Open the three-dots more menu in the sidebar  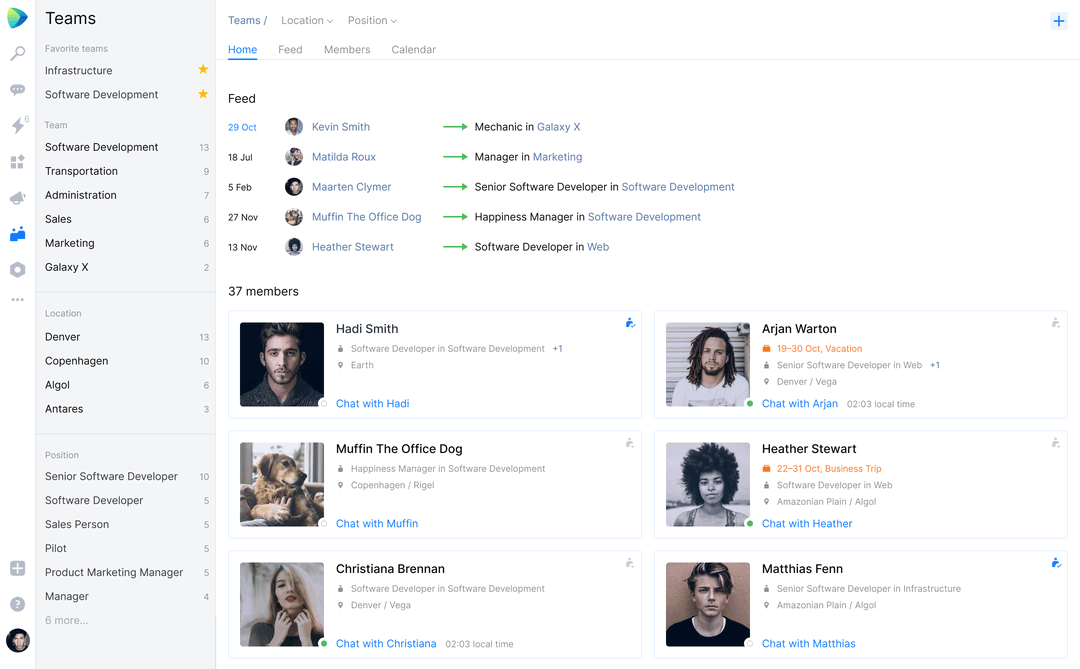(18, 300)
